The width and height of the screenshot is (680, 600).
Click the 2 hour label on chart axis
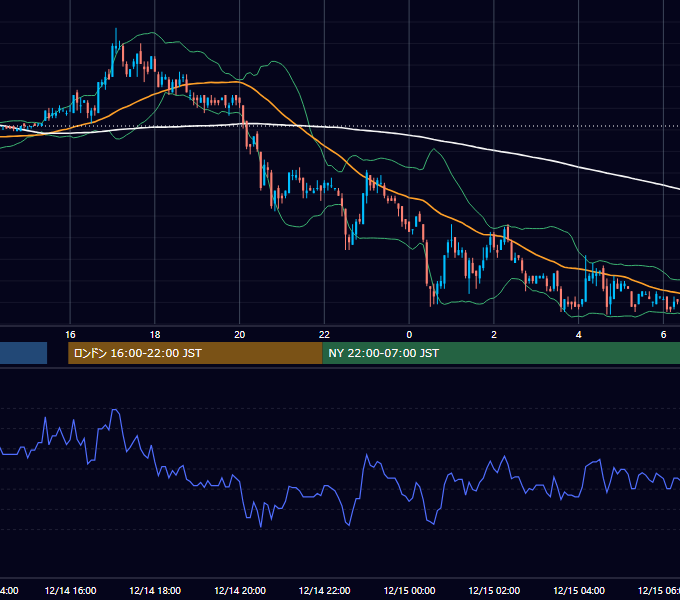coord(494,335)
